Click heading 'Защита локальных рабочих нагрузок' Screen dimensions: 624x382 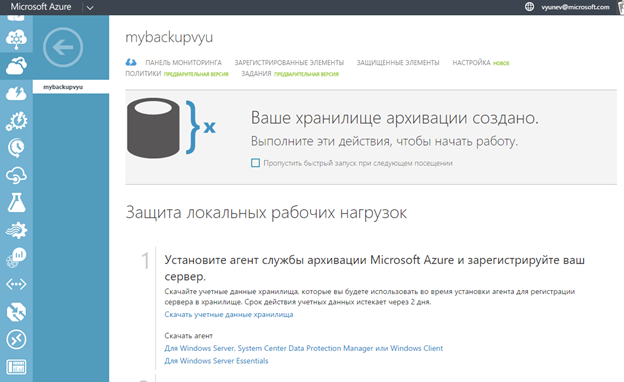(266, 212)
